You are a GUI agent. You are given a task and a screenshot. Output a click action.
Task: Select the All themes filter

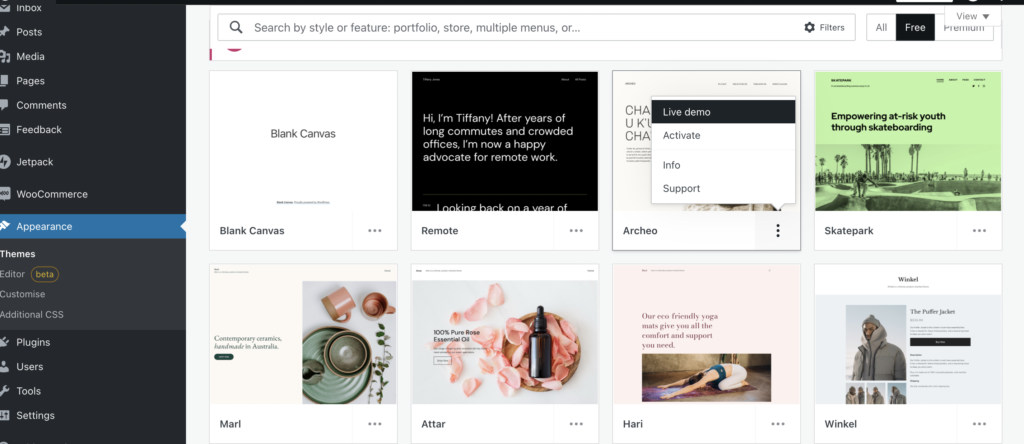[881, 28]
